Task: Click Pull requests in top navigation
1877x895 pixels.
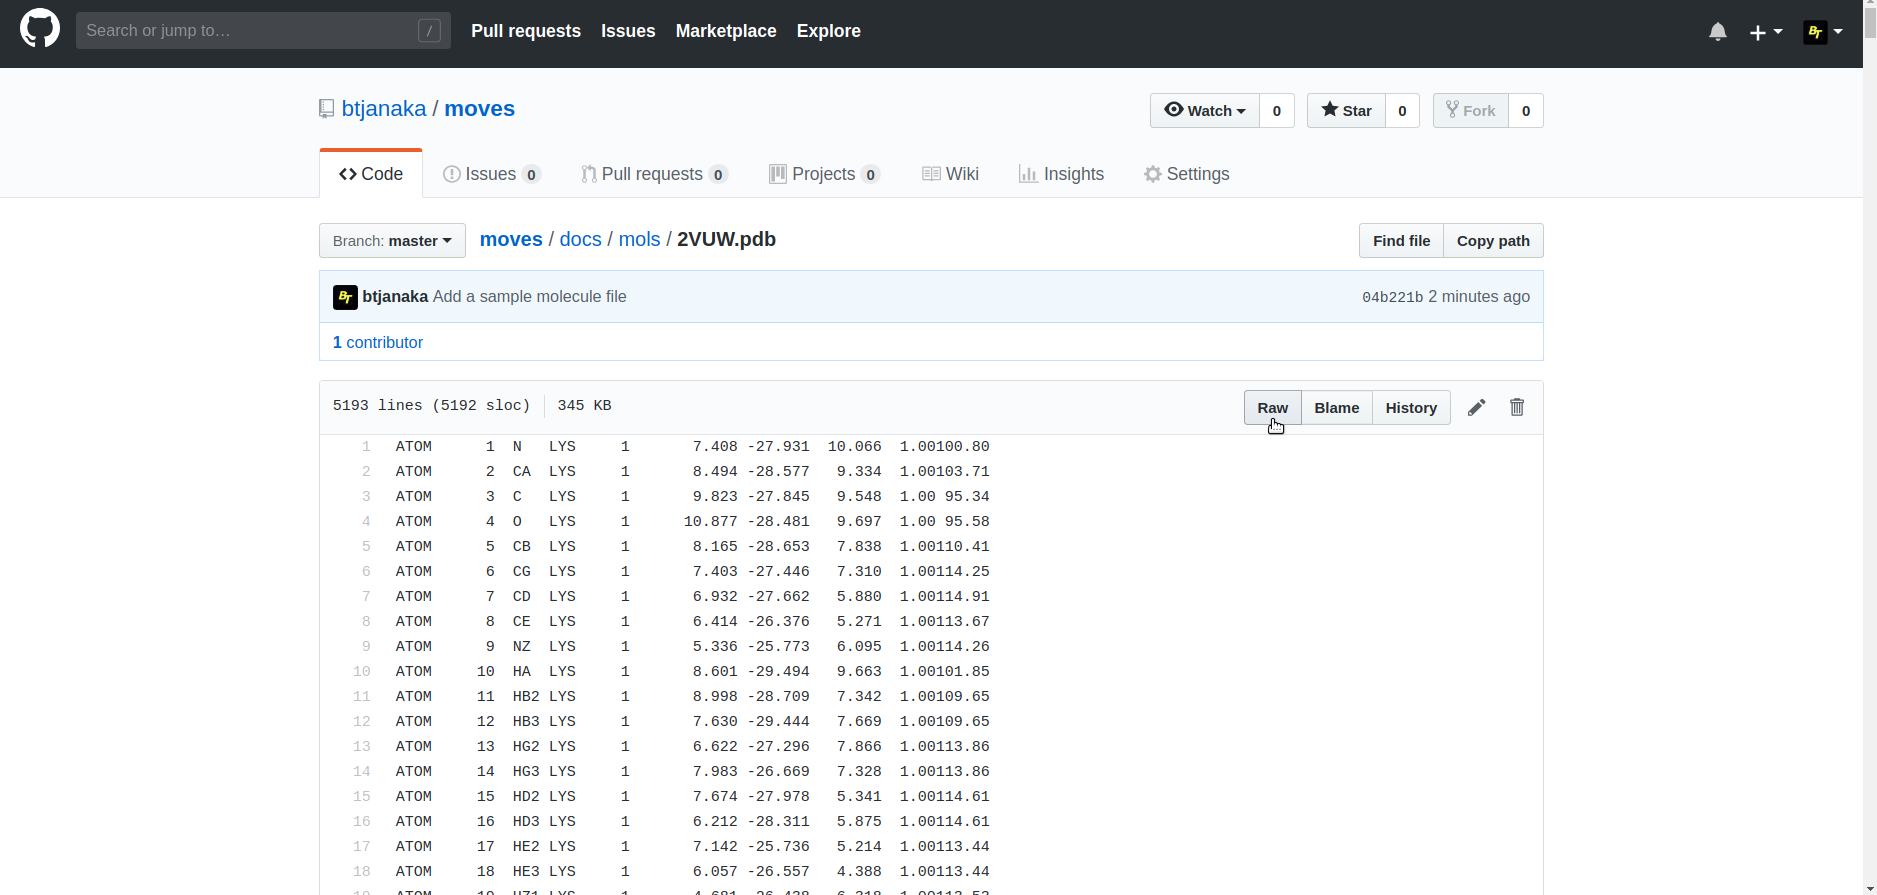Action: click(x=526, y=31)
